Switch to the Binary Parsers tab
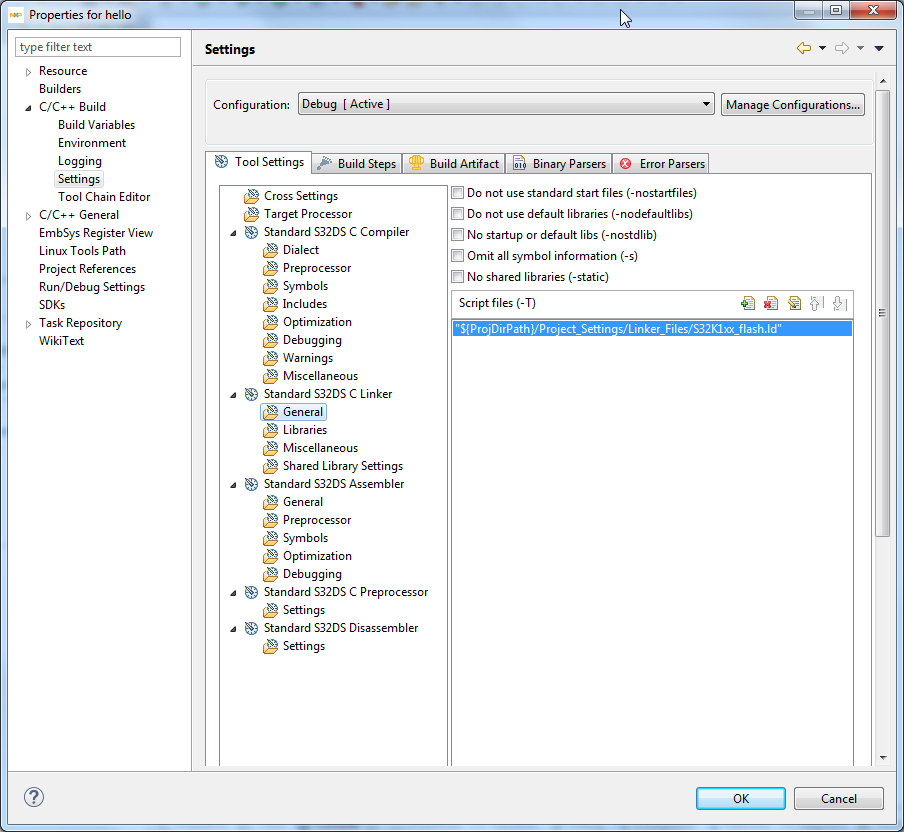This screenshot has width=904, height=832. (559, 164)
